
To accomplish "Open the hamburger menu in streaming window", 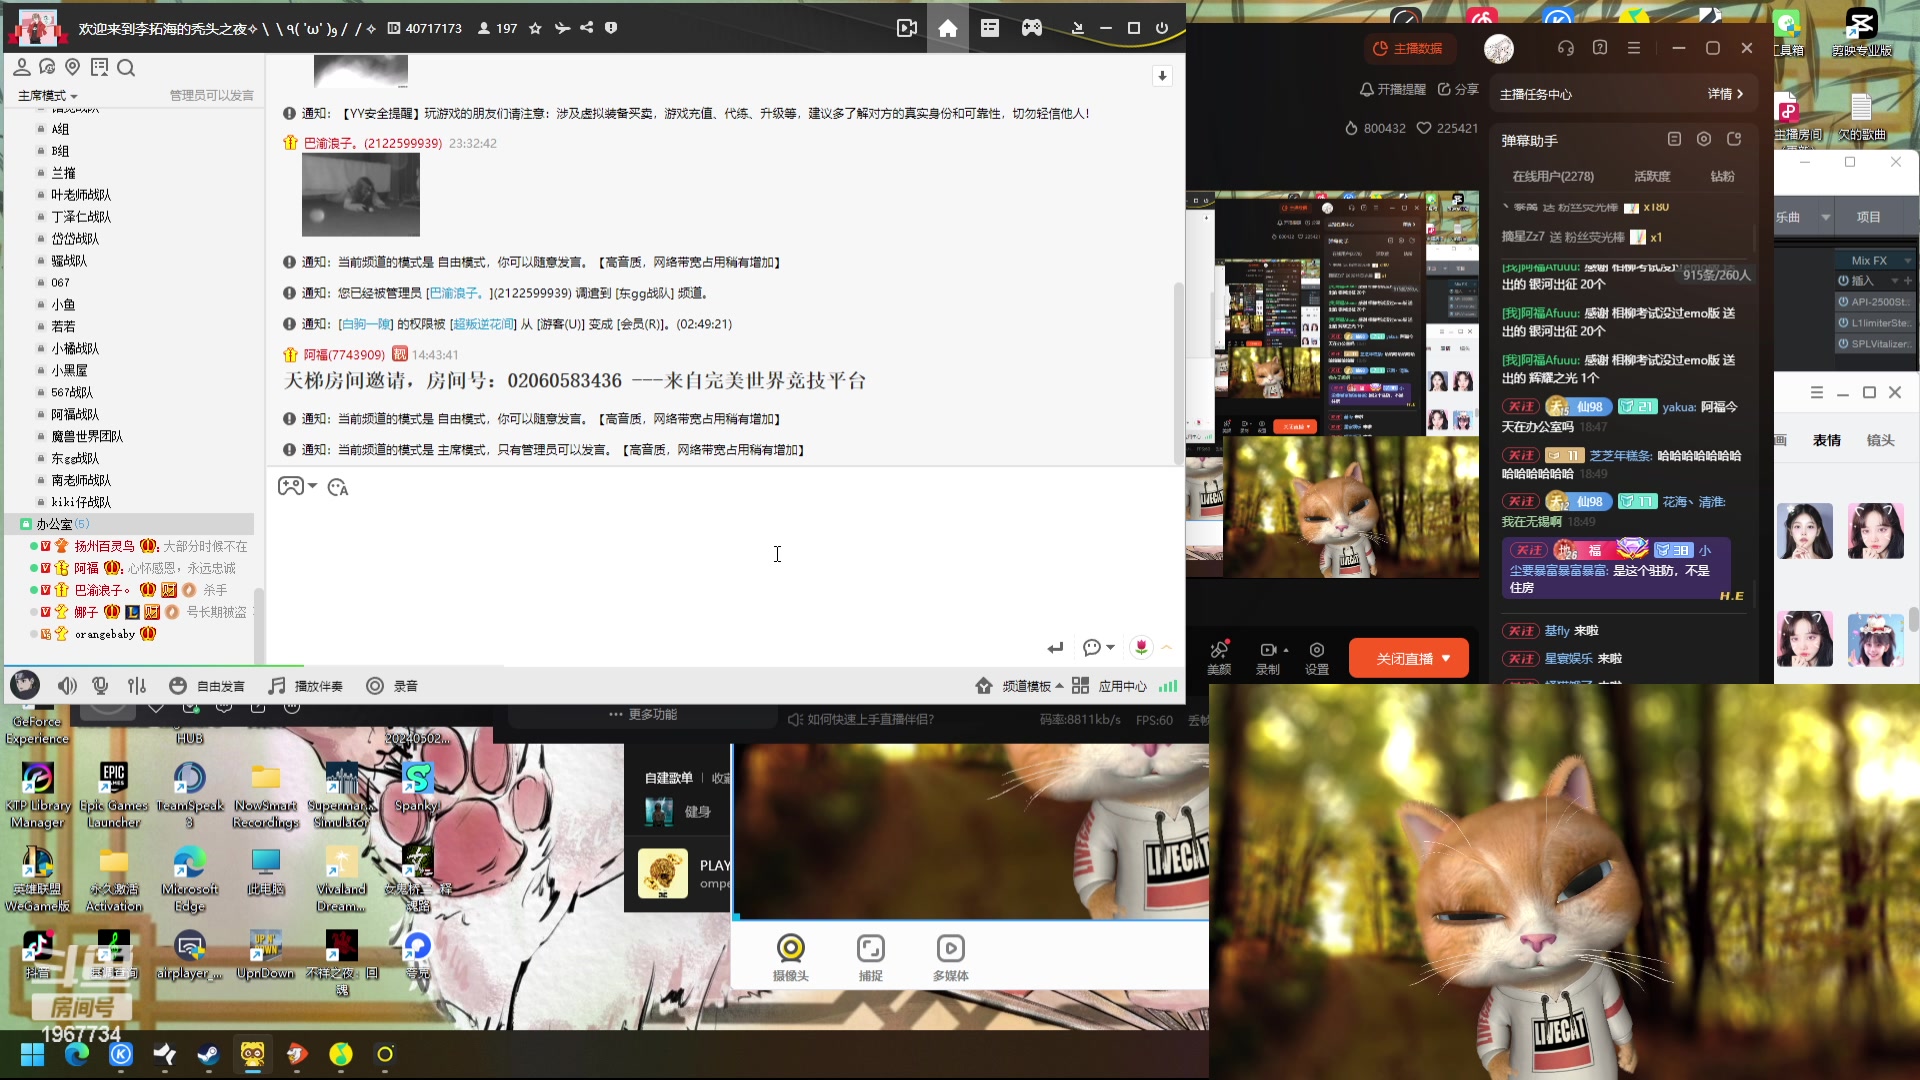I will [1634, 48].
